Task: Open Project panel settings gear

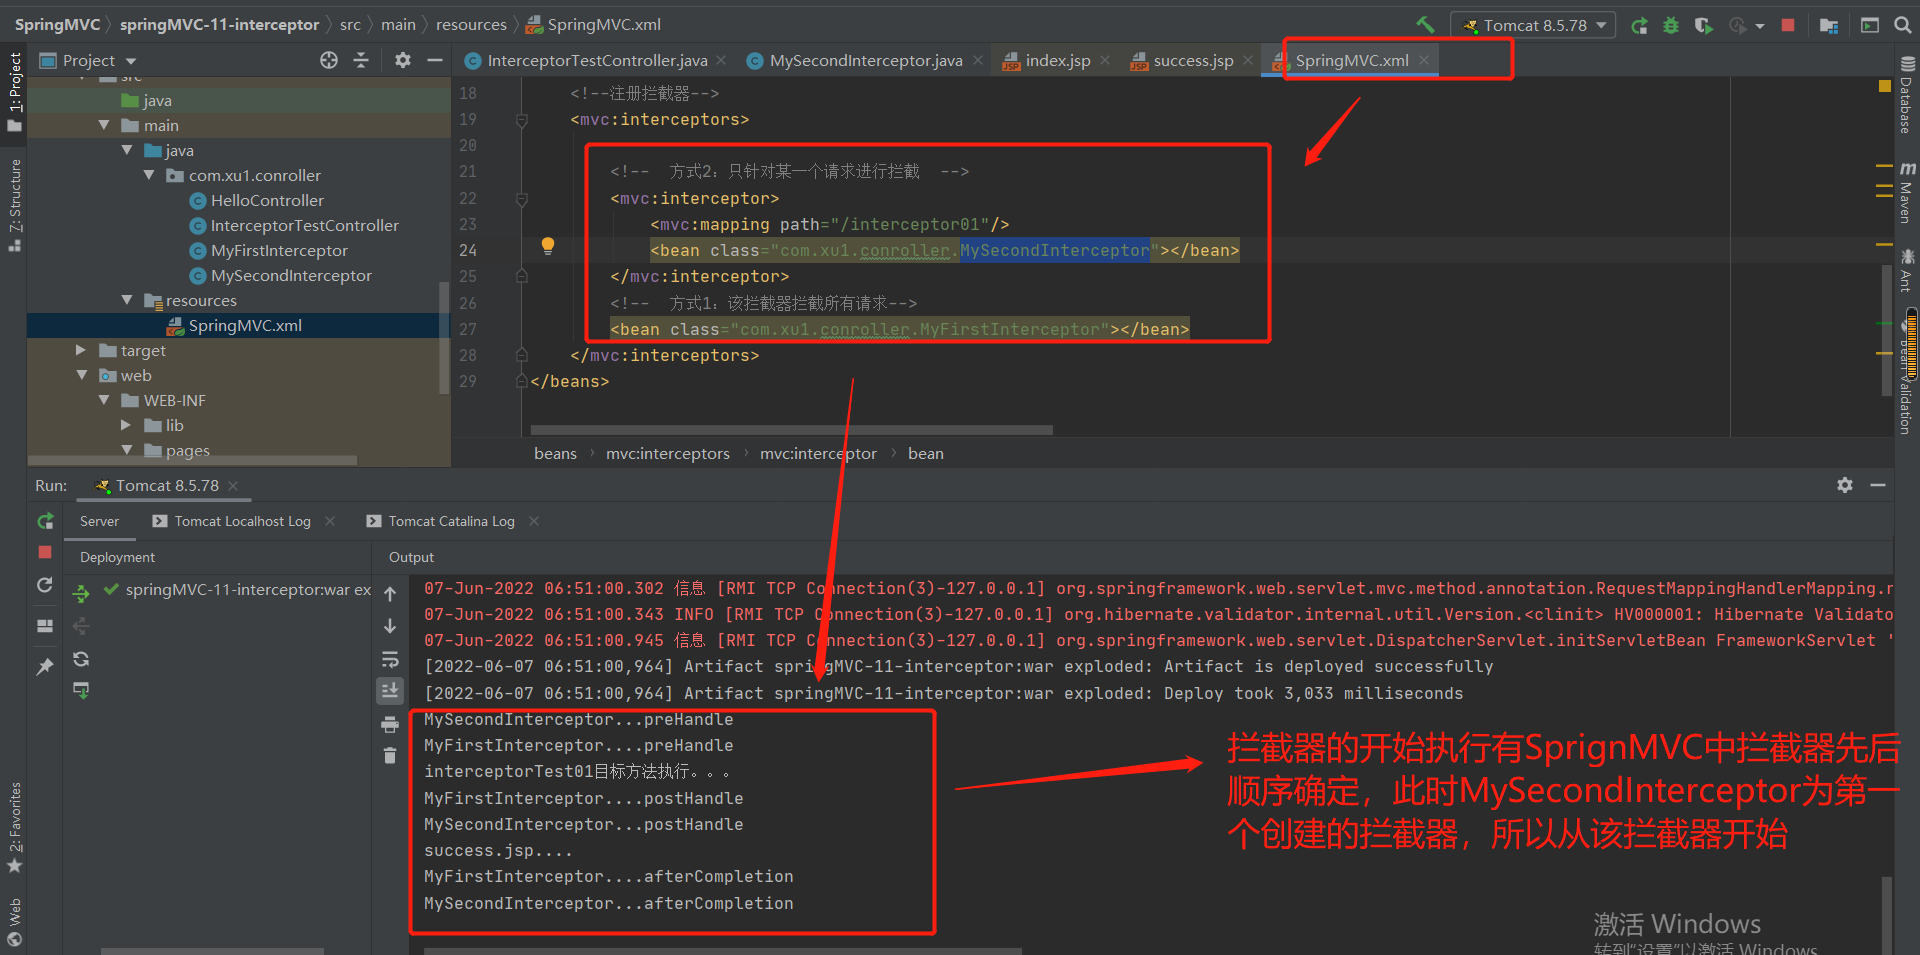Action: [403, 60]
